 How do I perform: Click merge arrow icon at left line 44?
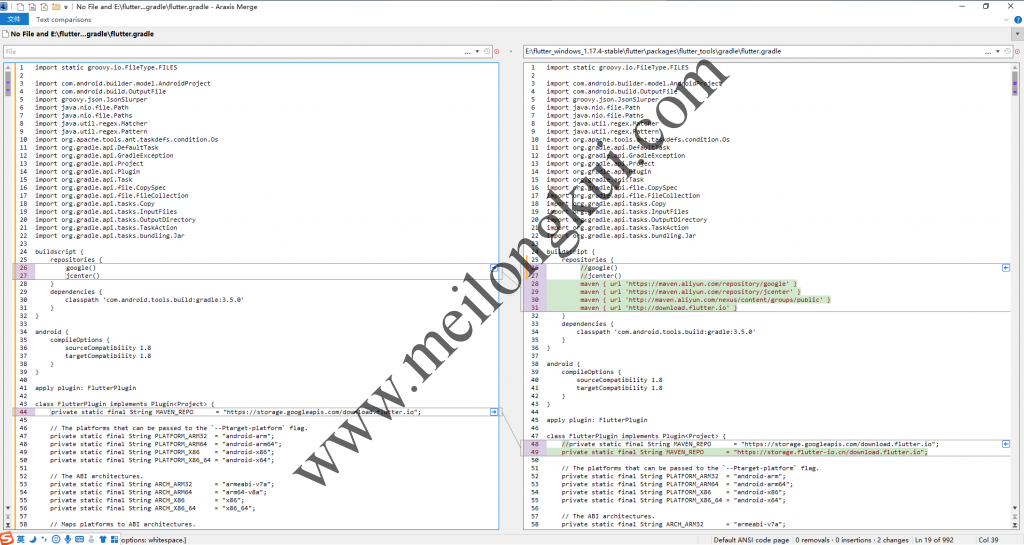(494, 412)
